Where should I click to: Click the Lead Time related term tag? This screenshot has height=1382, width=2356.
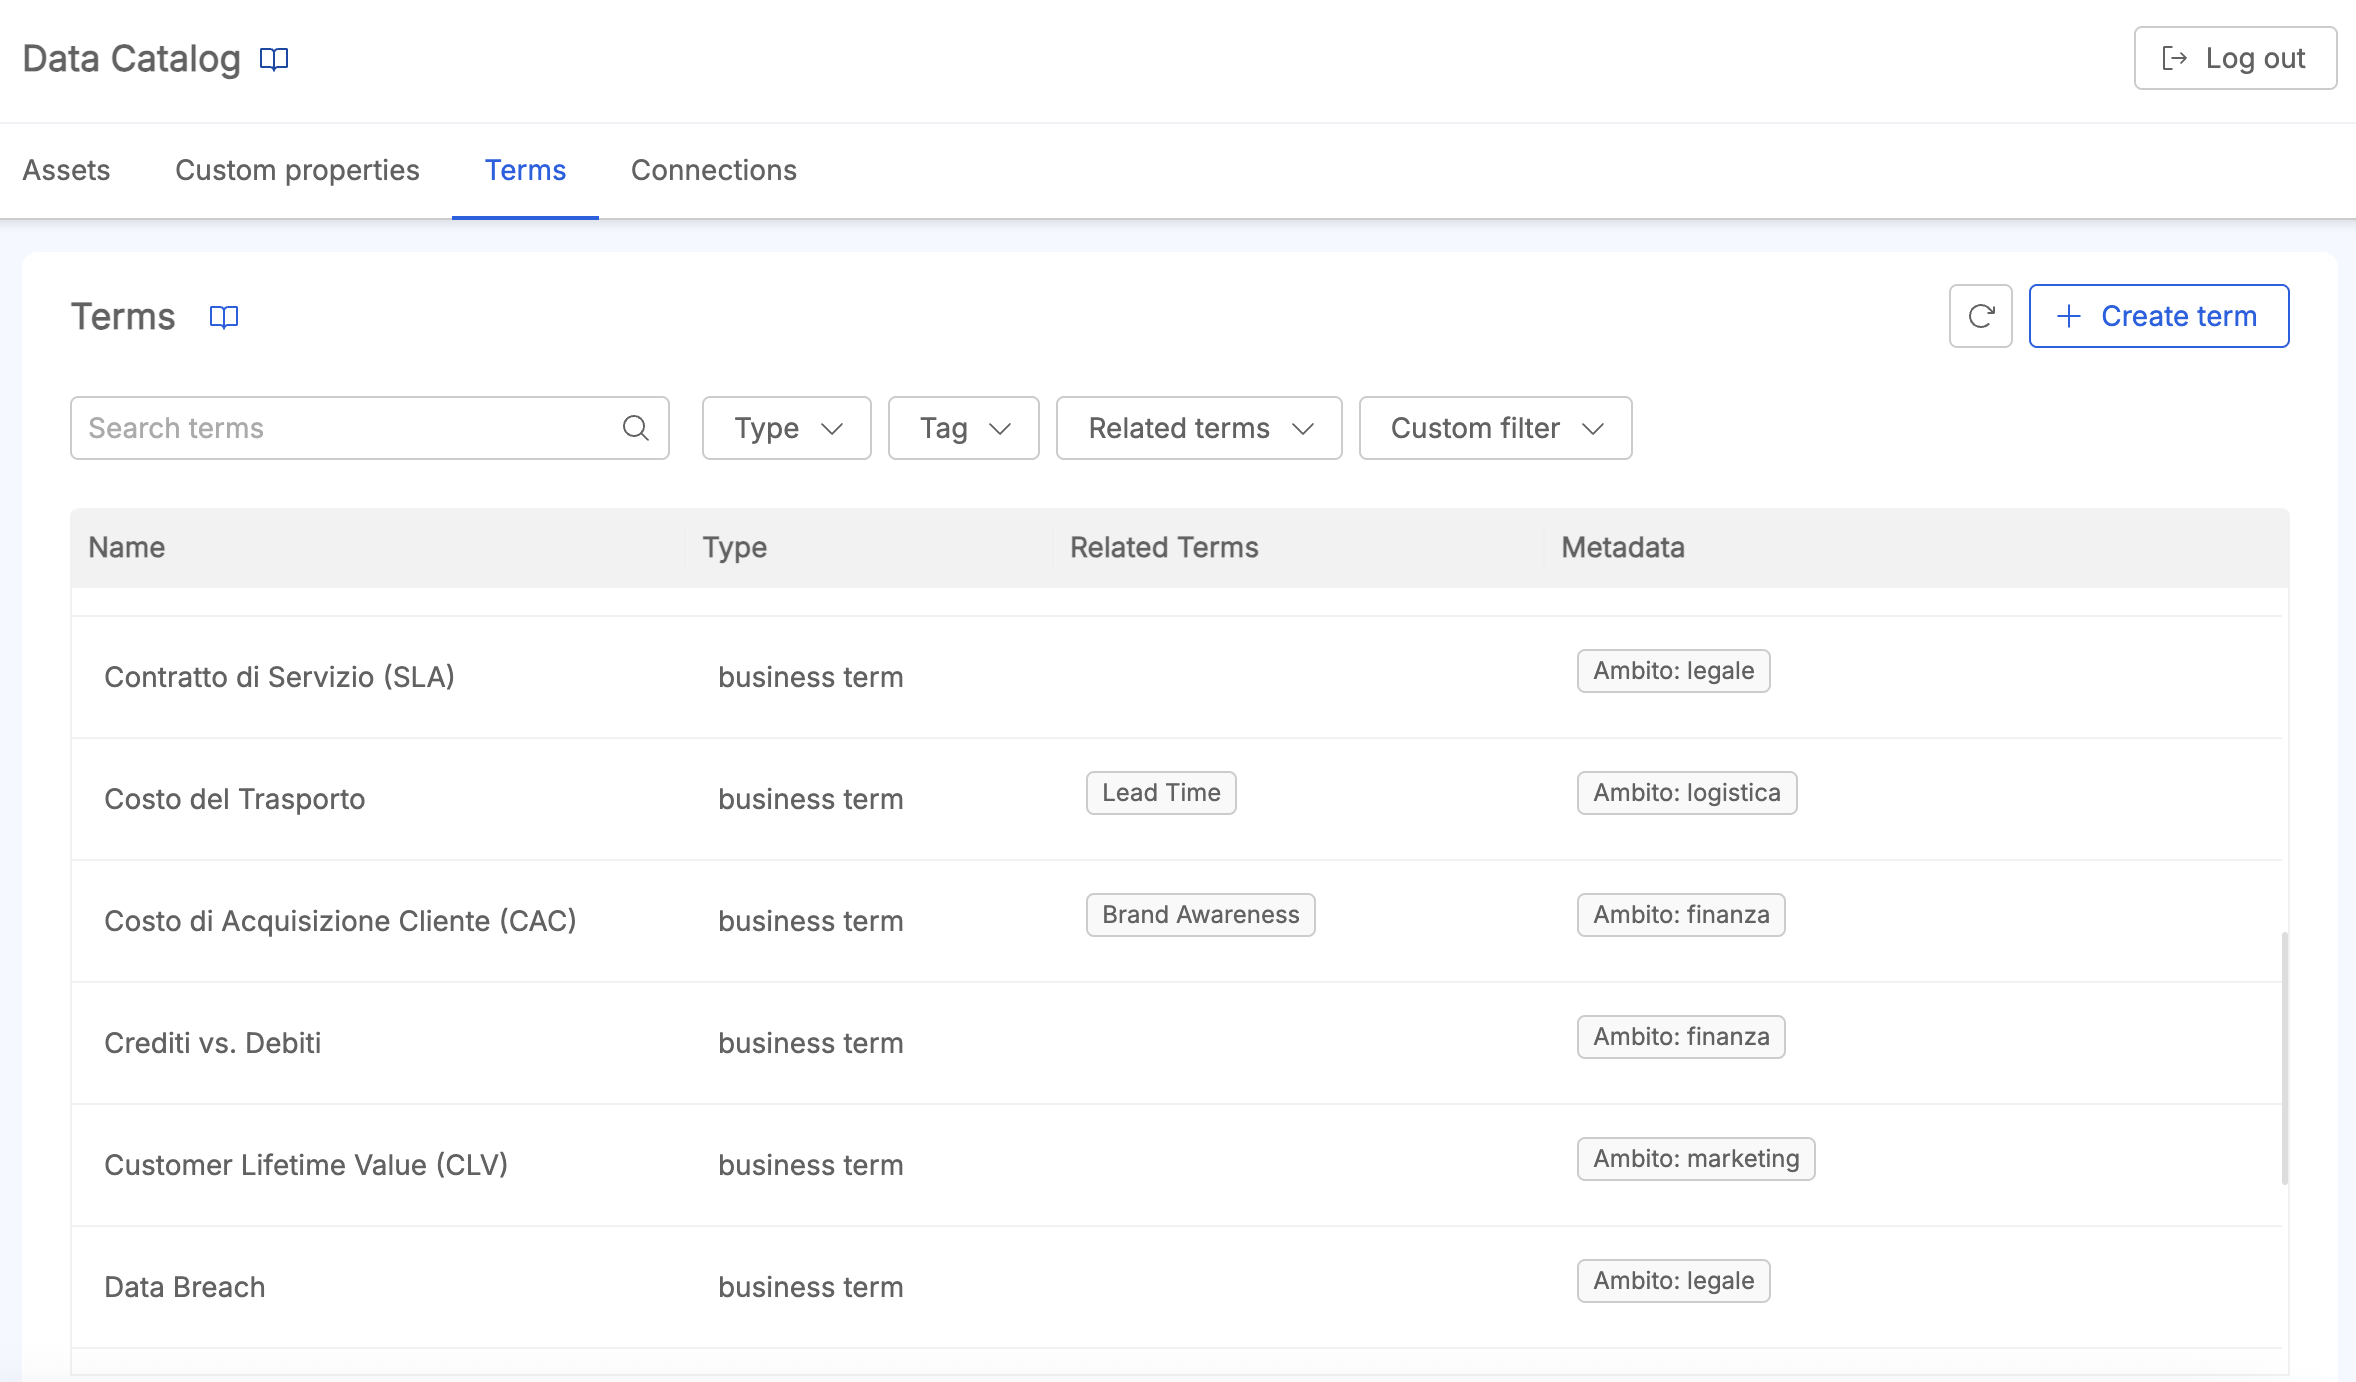pos(1161,793)
